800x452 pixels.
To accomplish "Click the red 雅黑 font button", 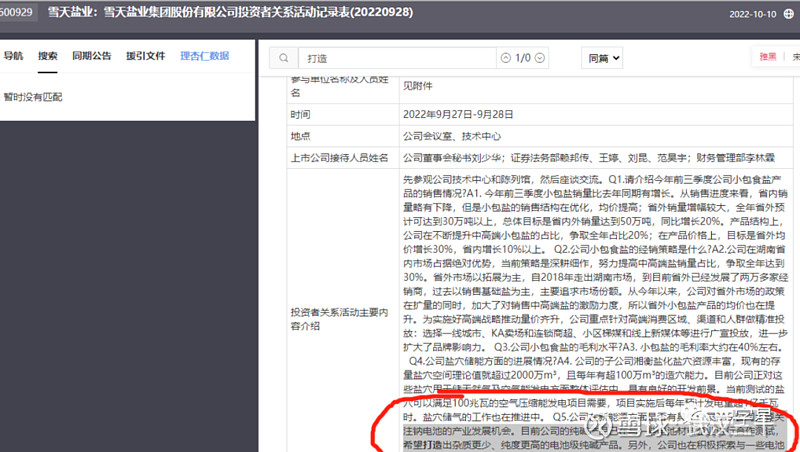I will pyautogui.click(x=767, y=57).
